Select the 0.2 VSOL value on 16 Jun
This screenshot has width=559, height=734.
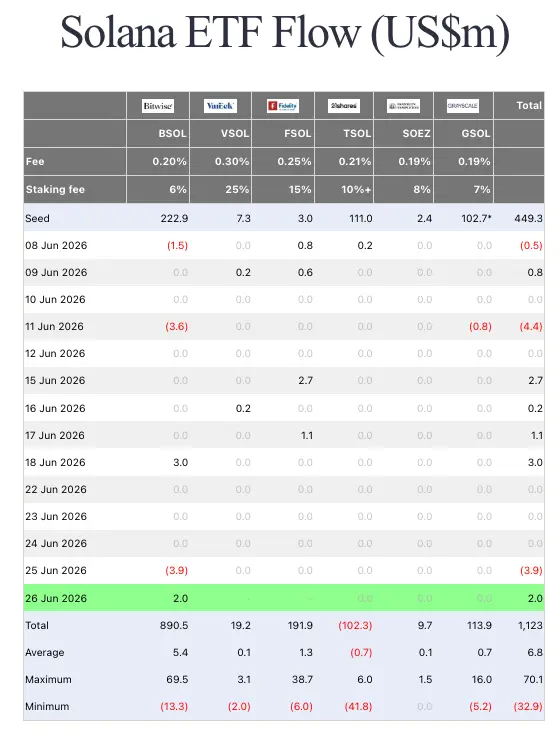click(x=243, y=409)
